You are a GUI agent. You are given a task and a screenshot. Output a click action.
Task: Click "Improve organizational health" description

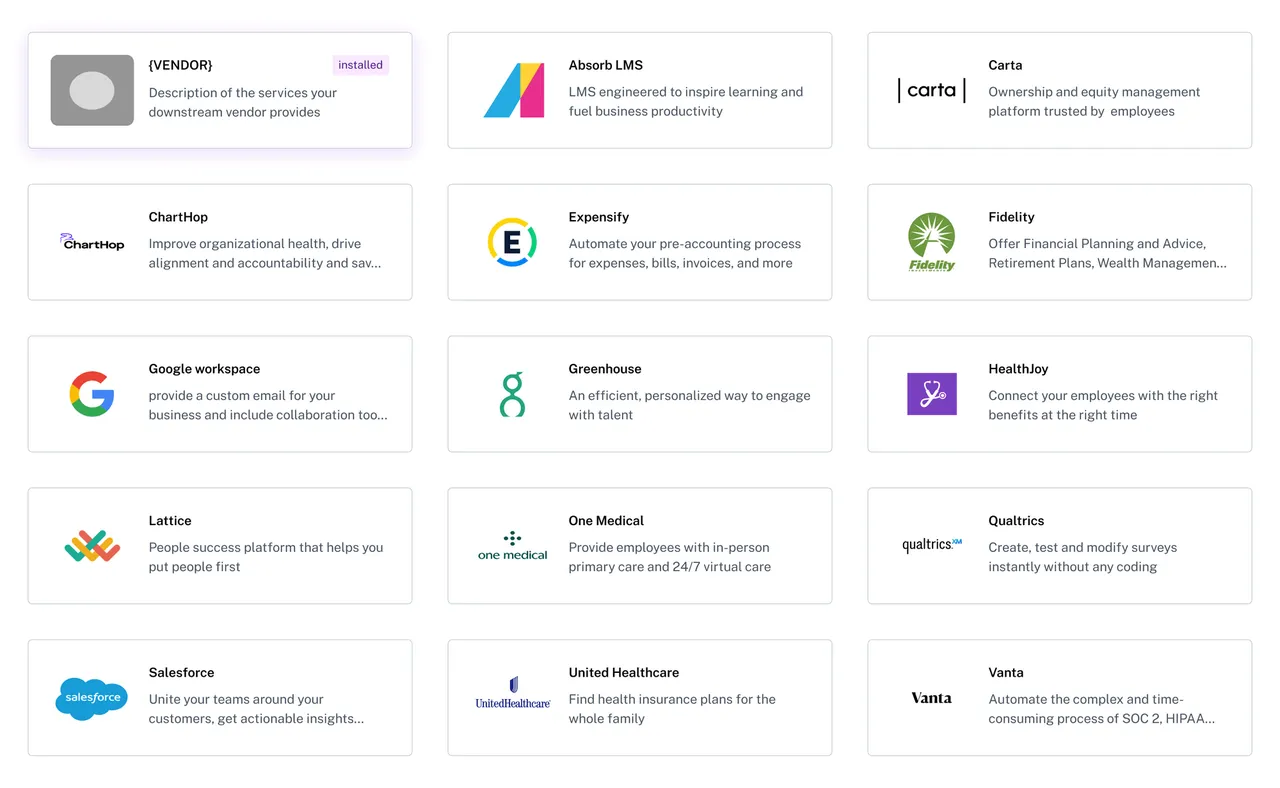(265, 253)
